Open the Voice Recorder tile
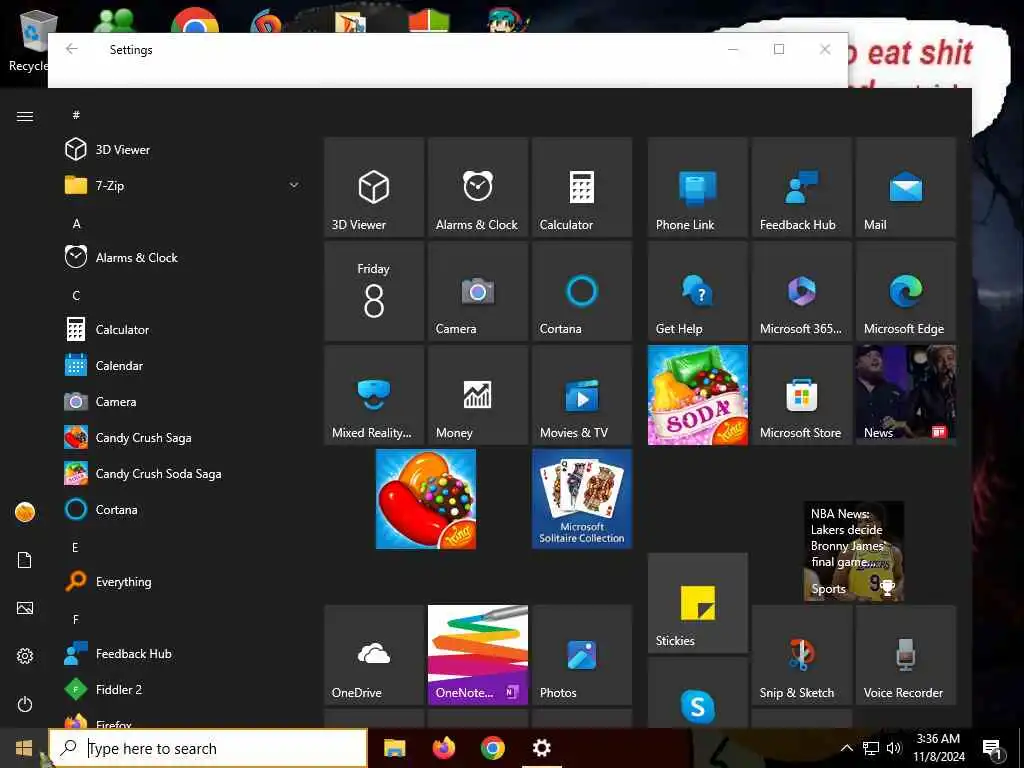The height and width of the screenshot is (768, 1024). pos(906,654)
